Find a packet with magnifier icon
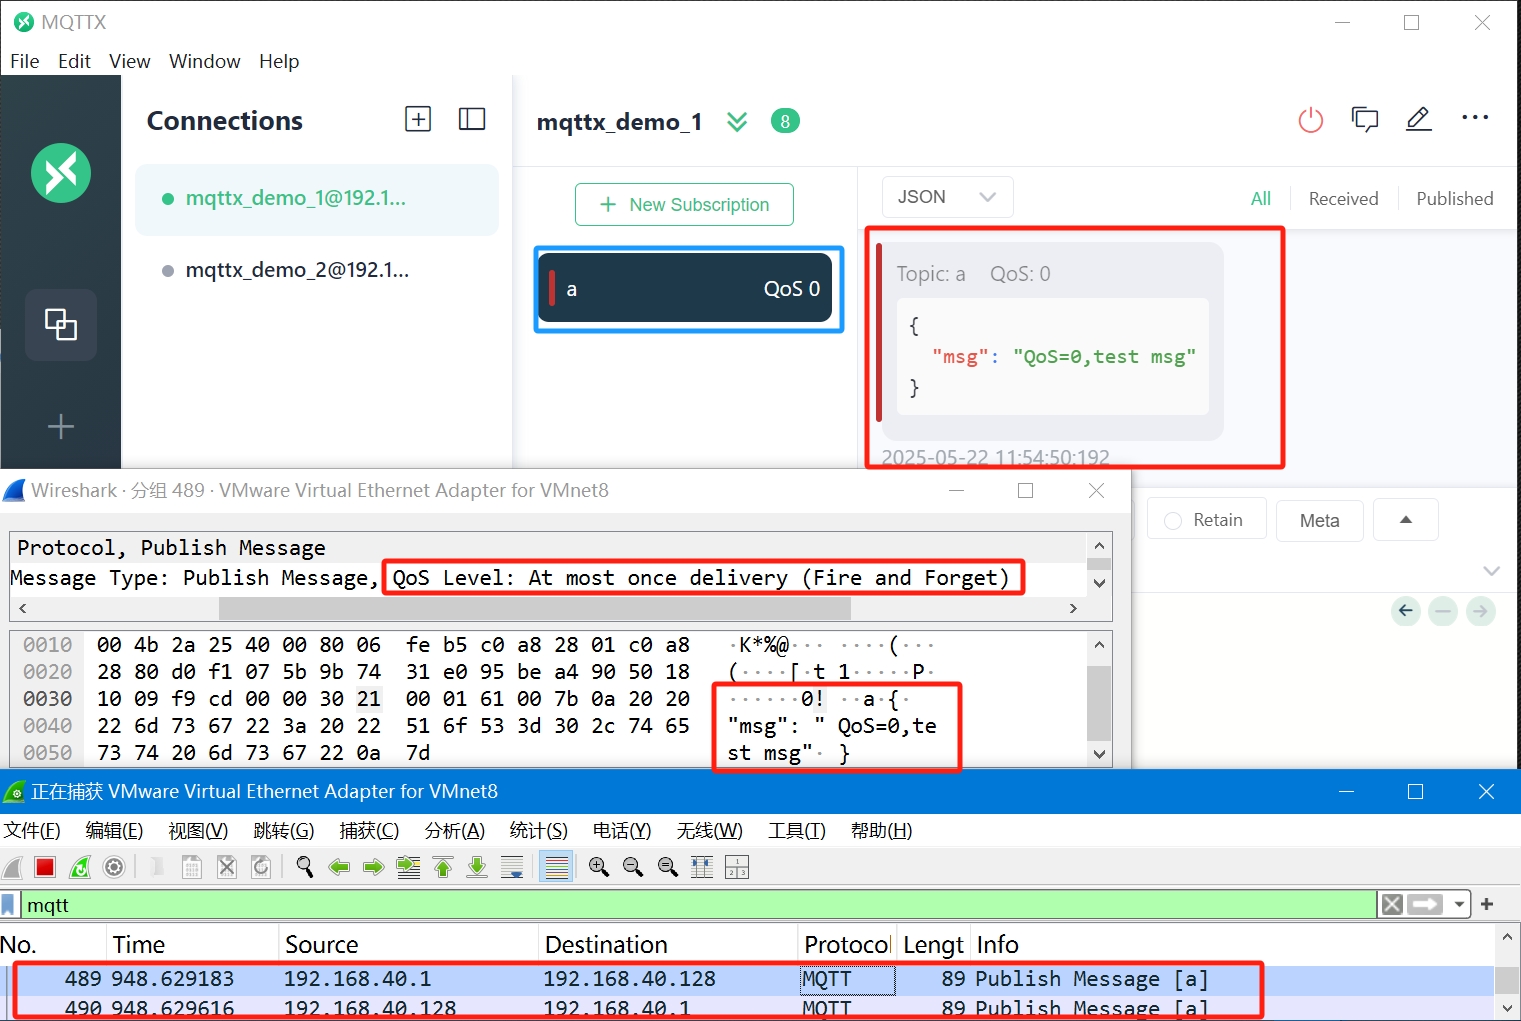 point(305,867)
